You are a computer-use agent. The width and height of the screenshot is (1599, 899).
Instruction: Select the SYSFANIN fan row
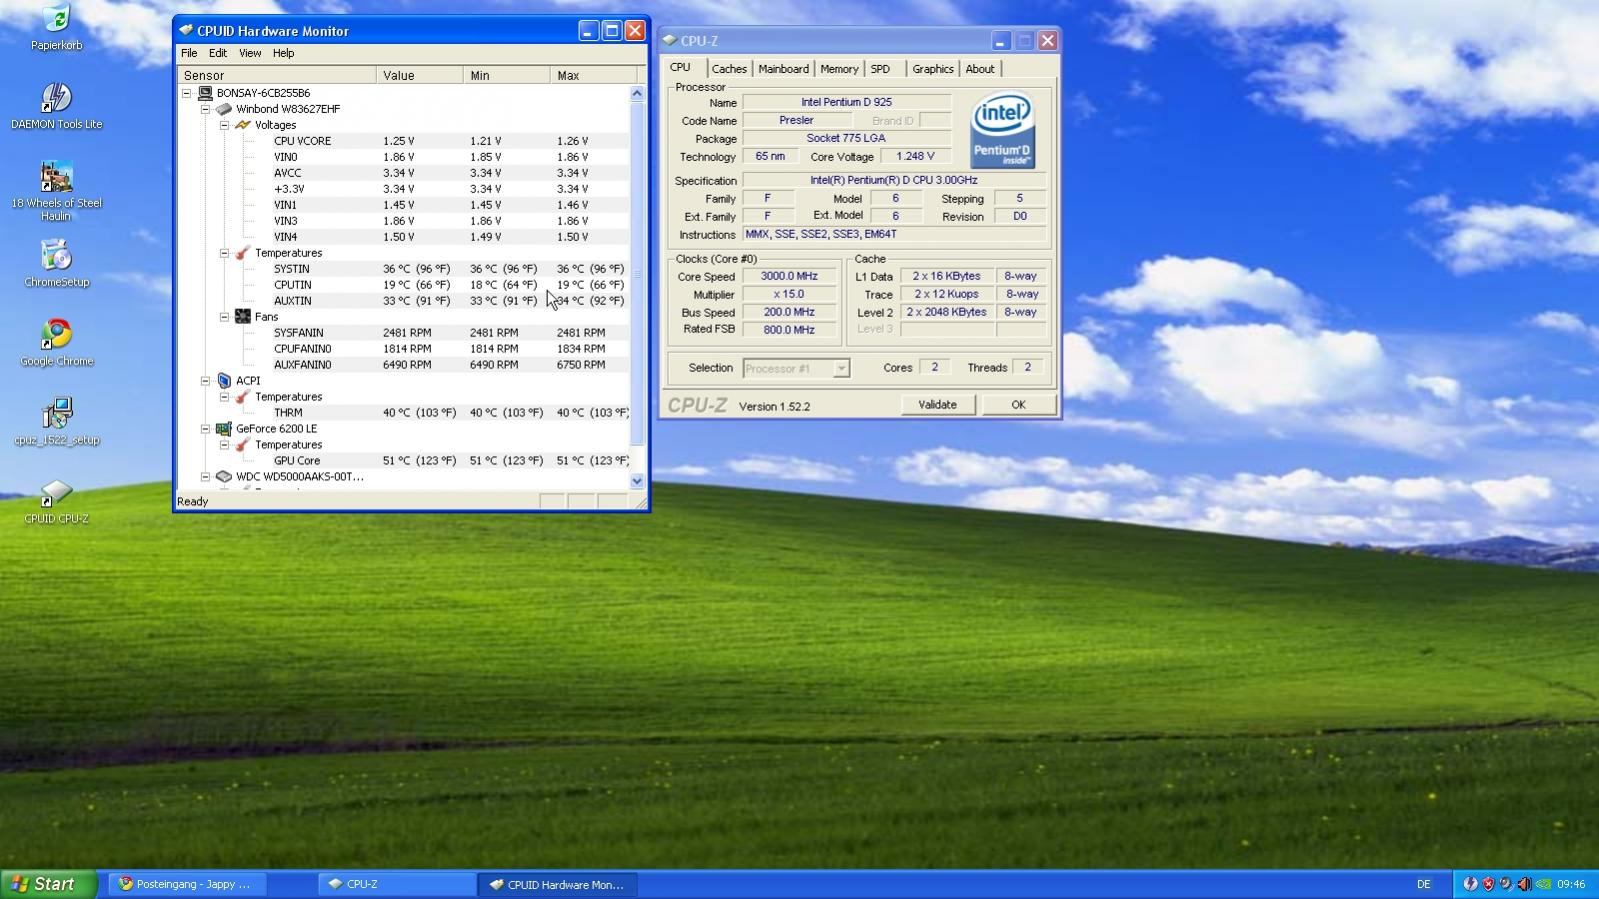pos(404,333)
